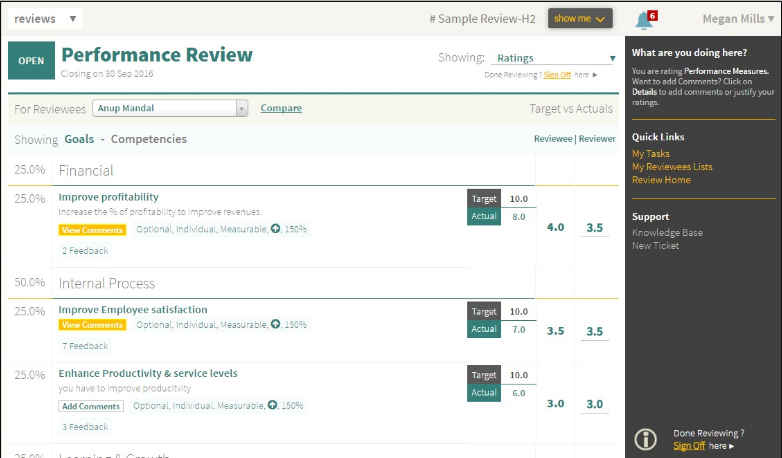Click the show me button
782x458 pixels.
pyautogui.click(x=580, y=19)
